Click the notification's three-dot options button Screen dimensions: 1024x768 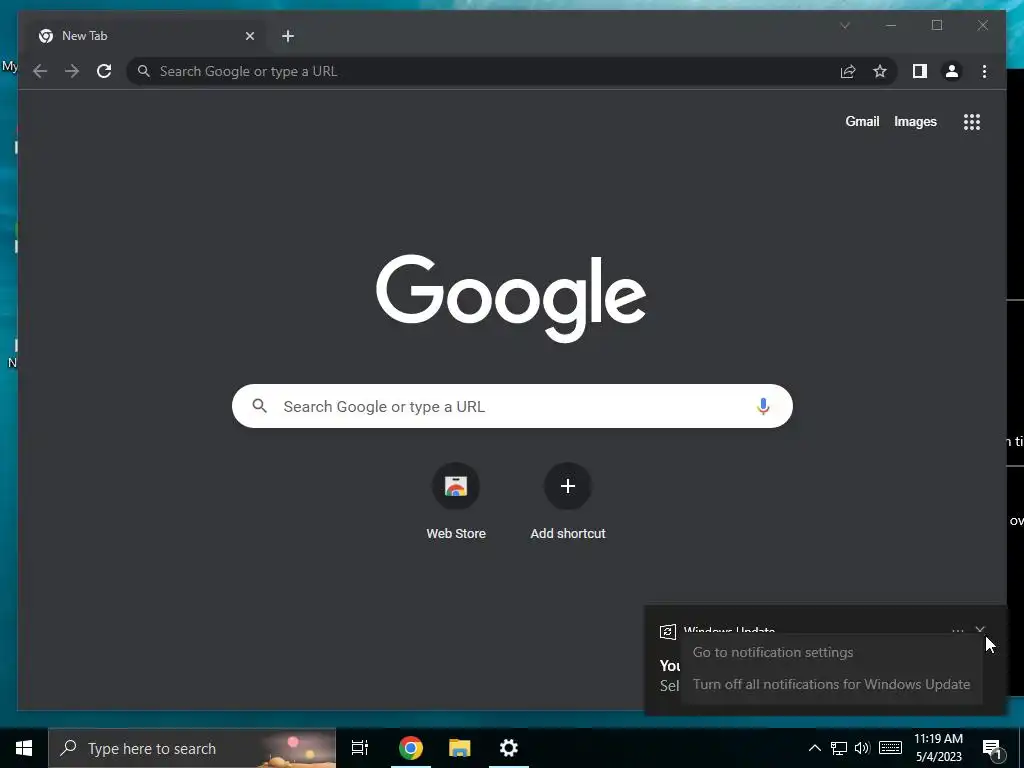tap(957, 630)
